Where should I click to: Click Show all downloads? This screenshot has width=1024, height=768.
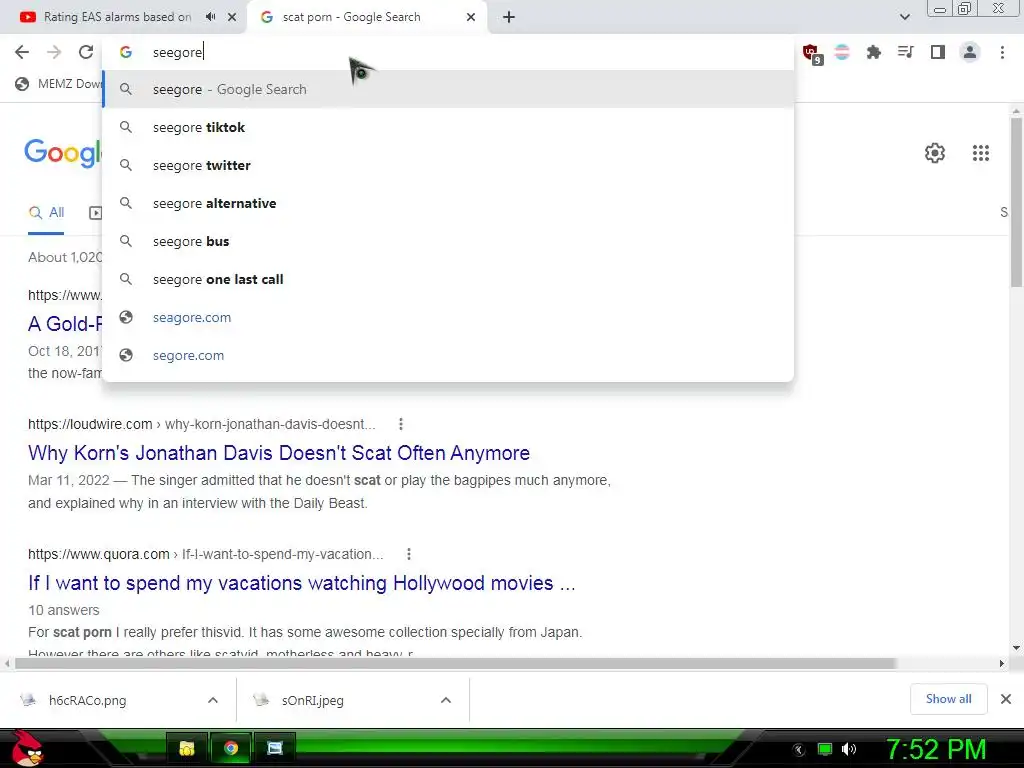pos(948,699)
